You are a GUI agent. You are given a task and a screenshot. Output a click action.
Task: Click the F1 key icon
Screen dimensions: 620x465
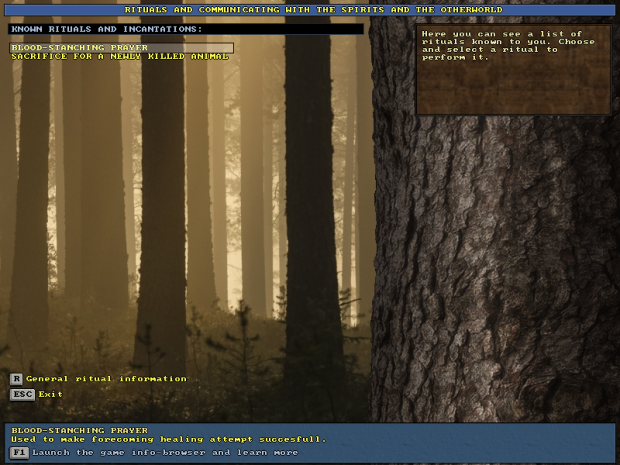pos(19,452)
